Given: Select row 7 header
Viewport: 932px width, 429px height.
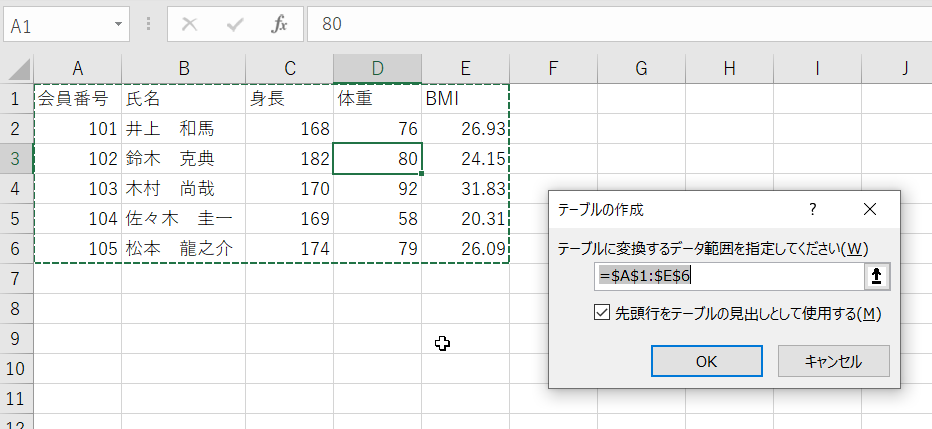Looking at the screenshot, I should tap(17, 279).
